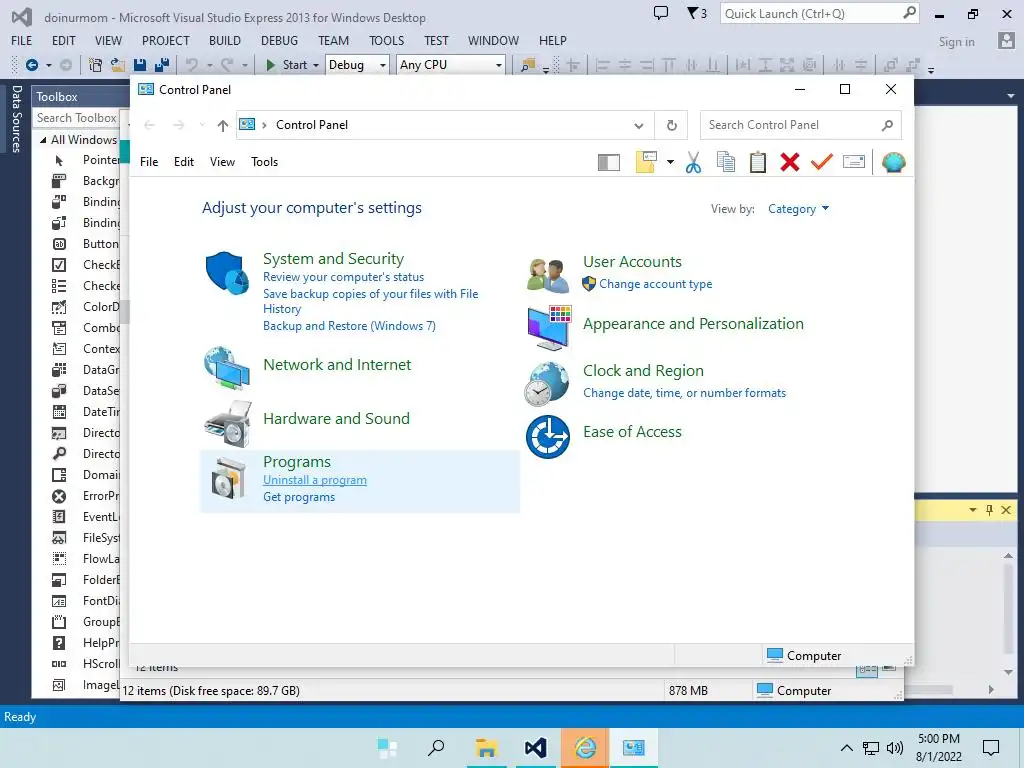This screenshot has height=768, width=1024.
Task: Open the Visual Studio PROJECT menu
Action: click(x=165, y=40)
